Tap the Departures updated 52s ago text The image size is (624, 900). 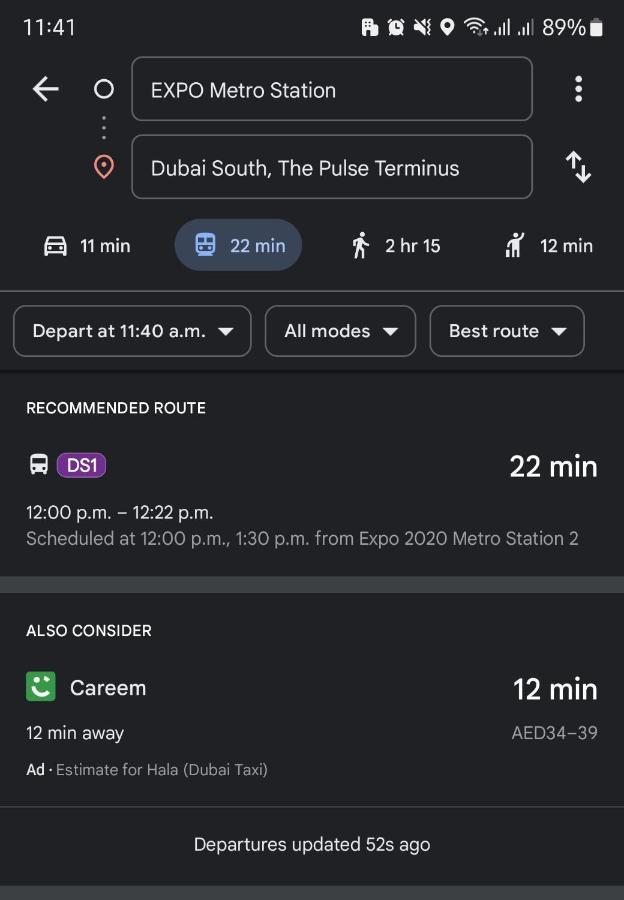tap(312, 844)
